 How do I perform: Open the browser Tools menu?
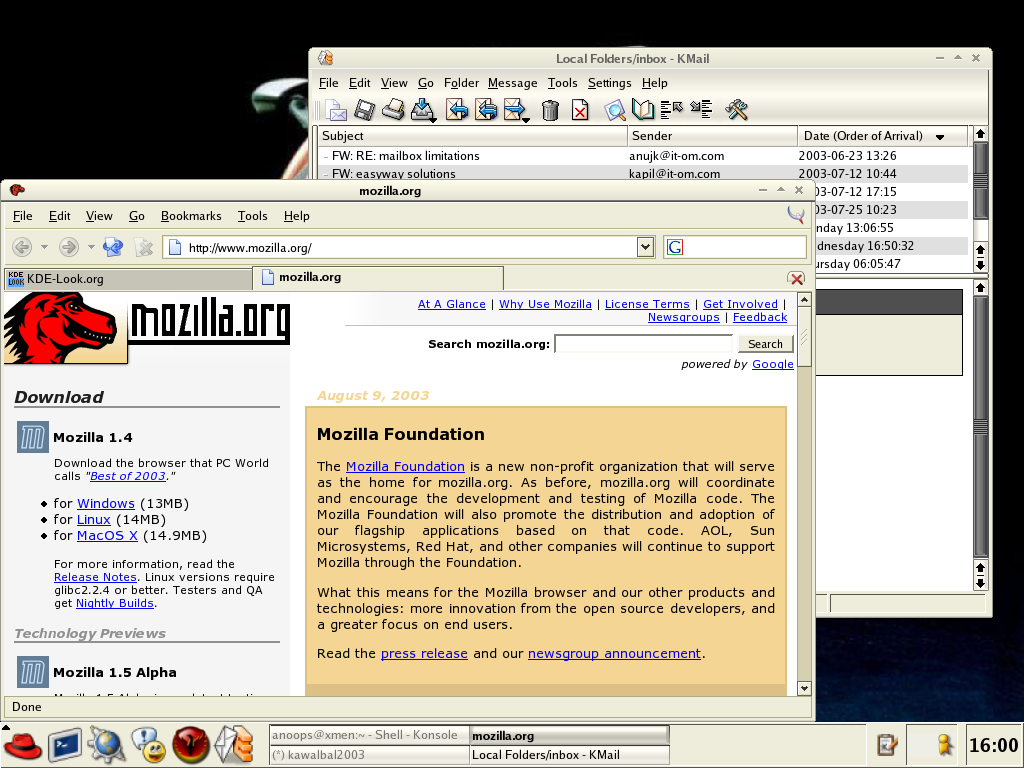252,216
